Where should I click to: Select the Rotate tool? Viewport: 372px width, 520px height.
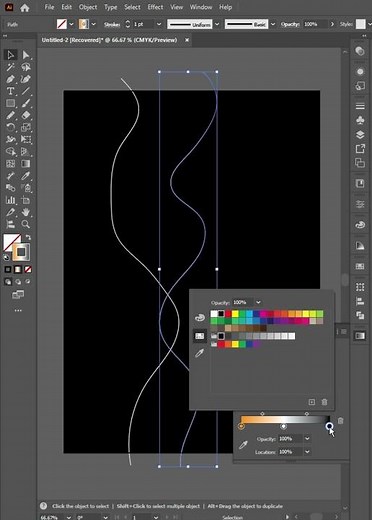pyautogui.click(x=11, y=127)
